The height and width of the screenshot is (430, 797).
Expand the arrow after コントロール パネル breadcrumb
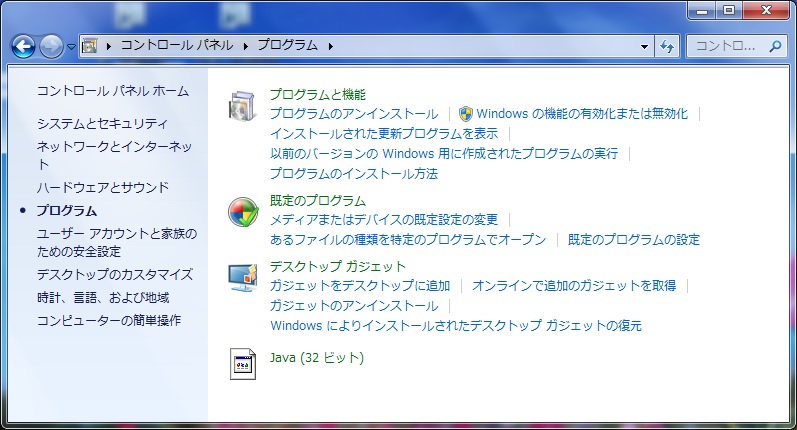(x=246, y=46)
